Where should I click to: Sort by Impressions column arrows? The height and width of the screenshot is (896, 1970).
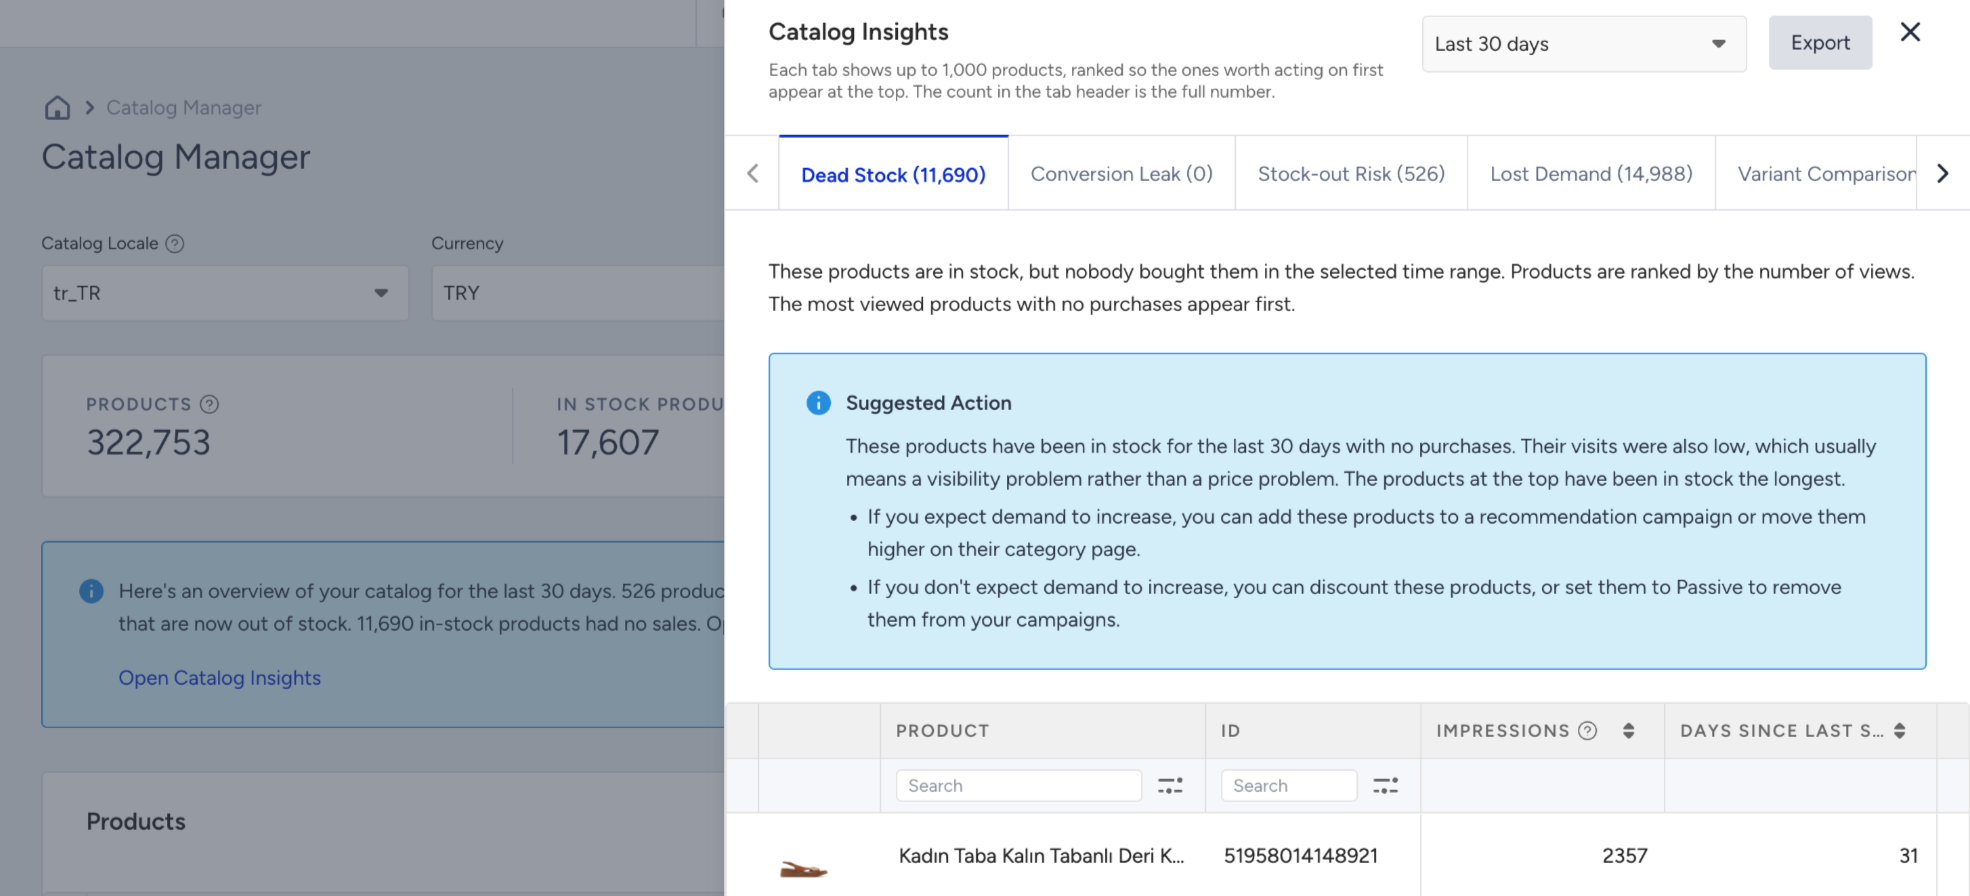point(1628,731)
